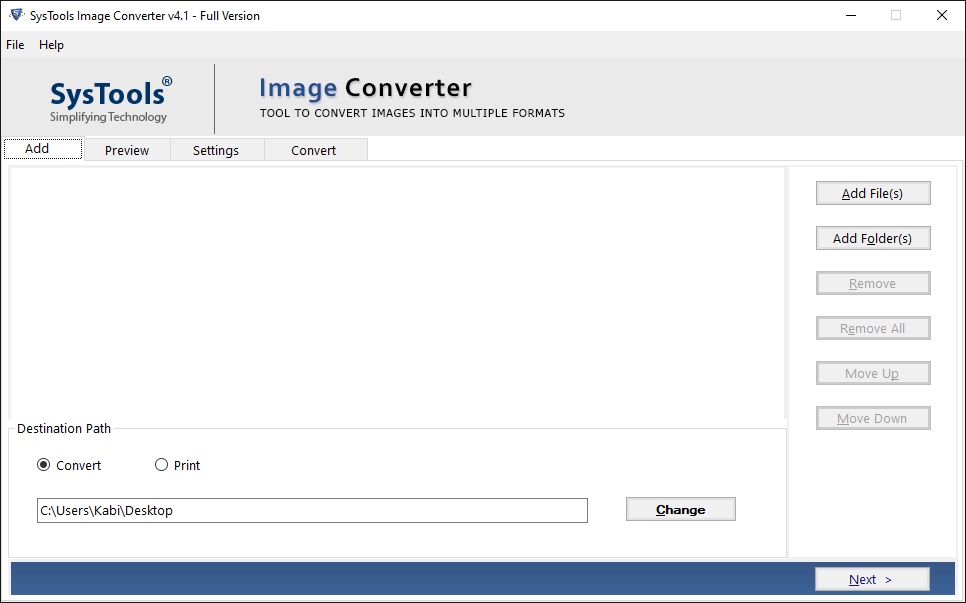This screenshot has height=603, width=966.
Task: Select the Print radio option
Action: [x=177, y=465]
